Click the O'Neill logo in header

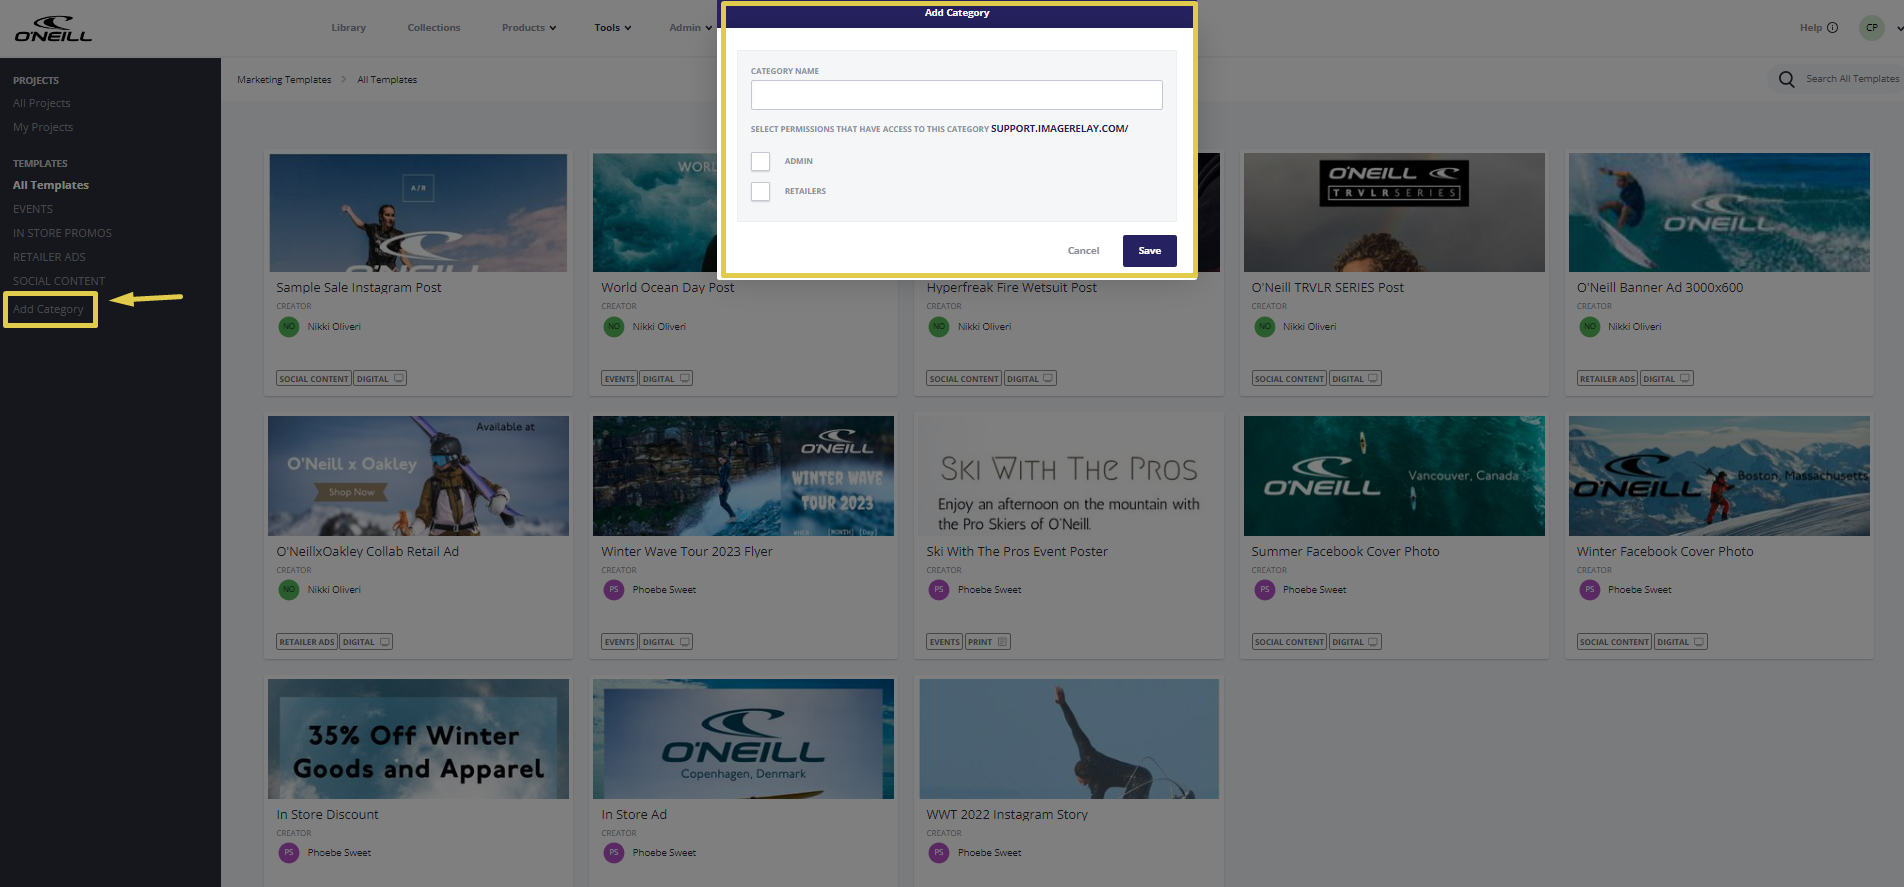[53, 28]
